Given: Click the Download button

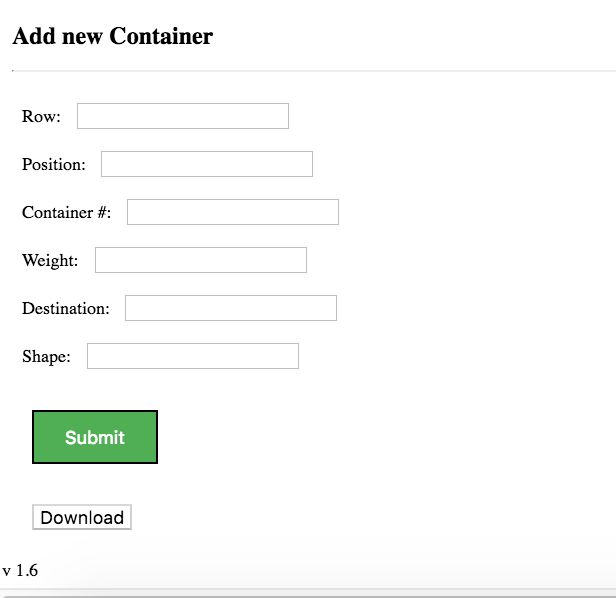Looking at the screenshot, I should (82, 517).
